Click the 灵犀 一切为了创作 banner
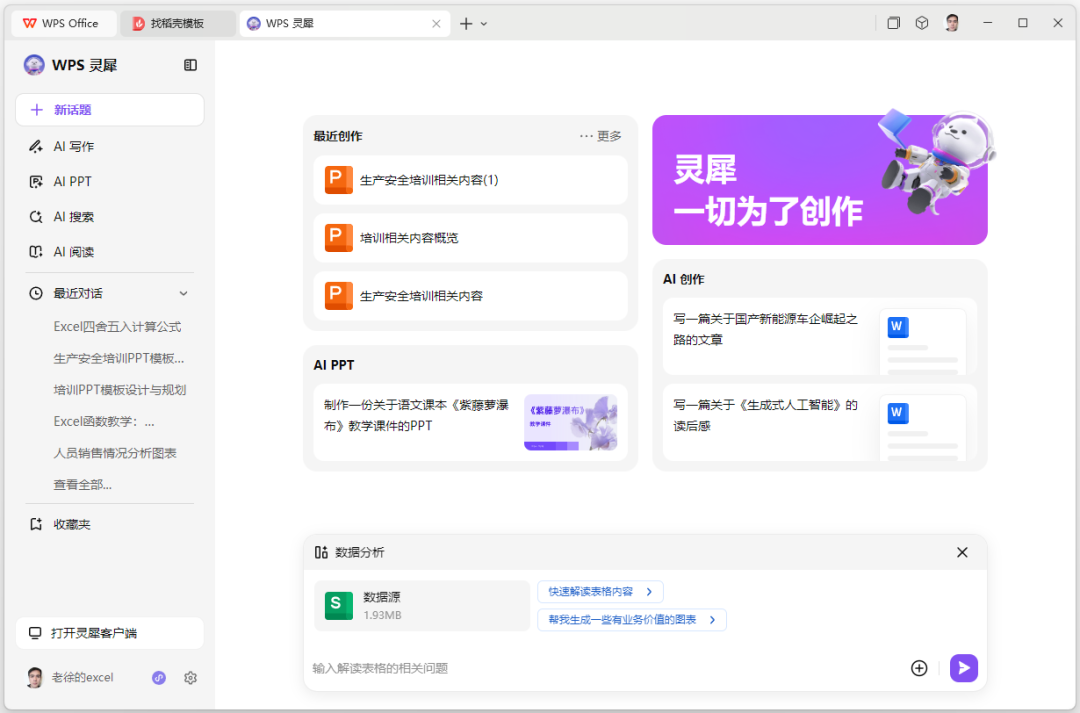Viewport: 1080px width, 713px height. (x=820, y=180)
